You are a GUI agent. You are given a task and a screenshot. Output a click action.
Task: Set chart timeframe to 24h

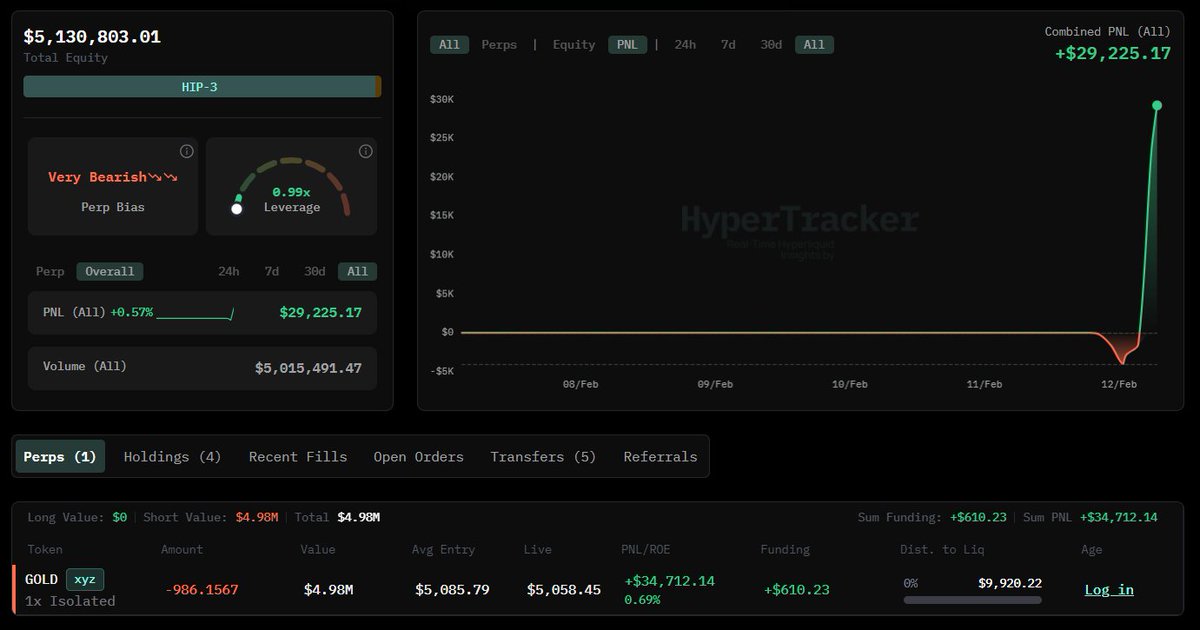coord(685,44)
